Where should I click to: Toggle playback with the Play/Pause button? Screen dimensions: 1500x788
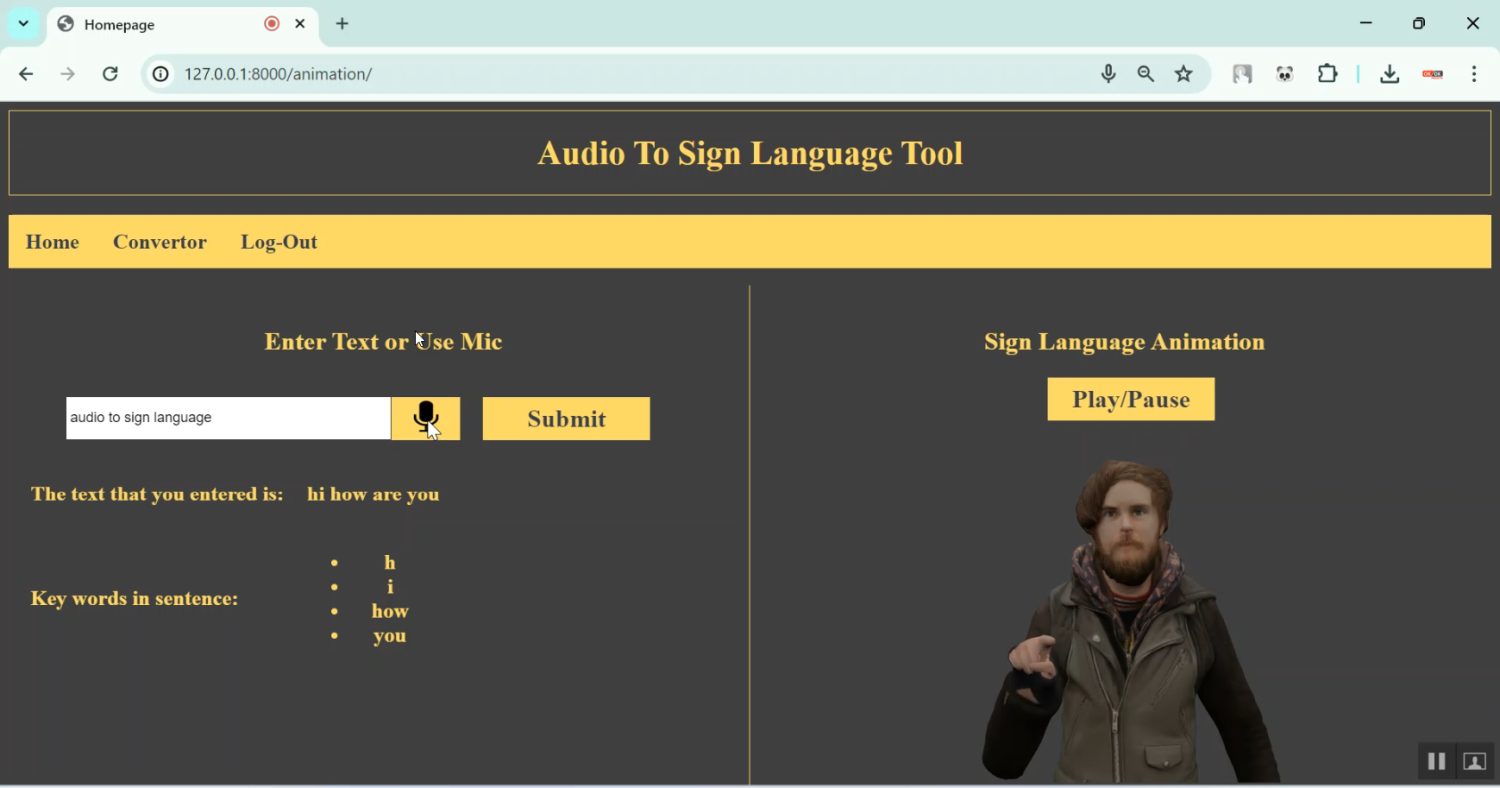(x=1130, y=398)
